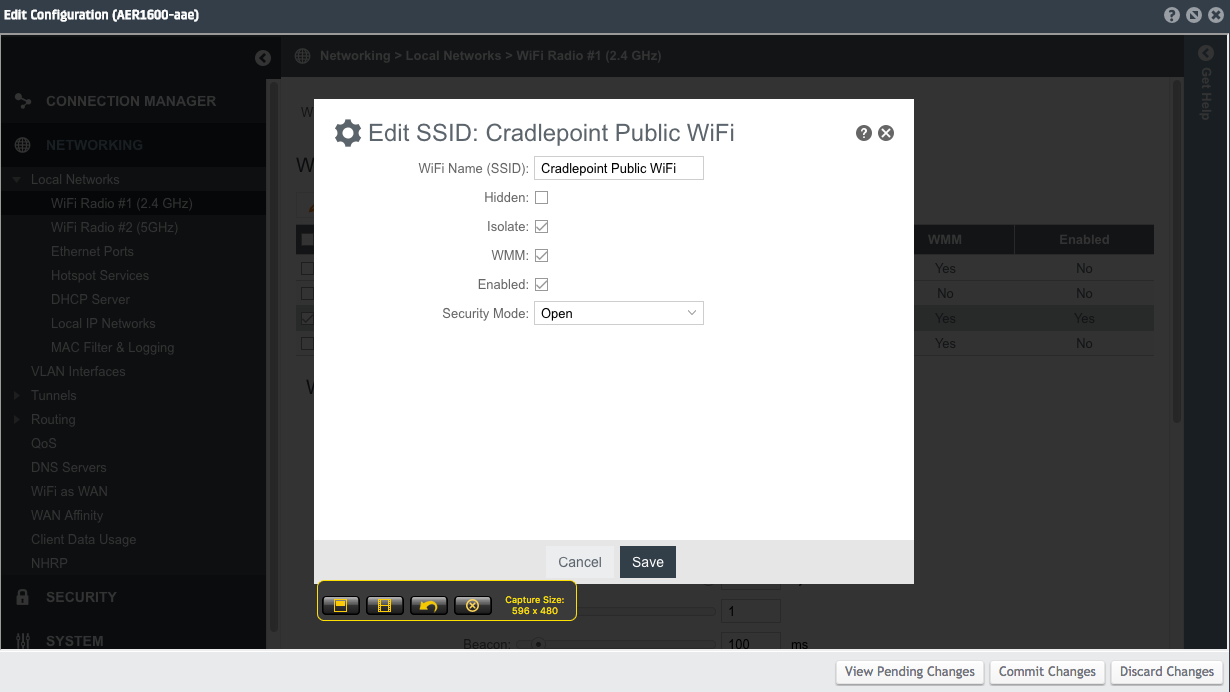This screenshot has height=692, width=1230.
Task: Click the Connection Manager icon
Action: [23, 101]
